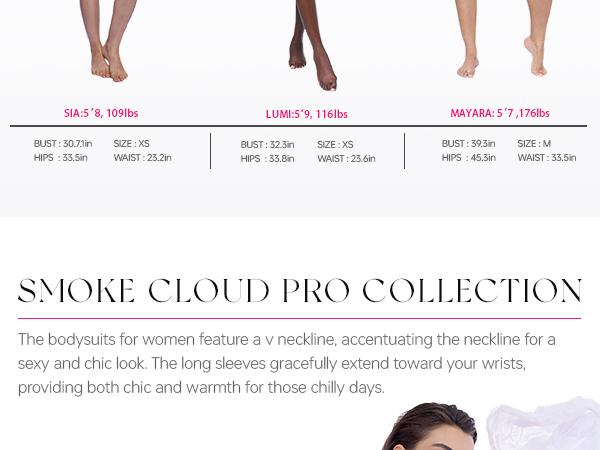Click Lumi's legs photo

(313, 45)
